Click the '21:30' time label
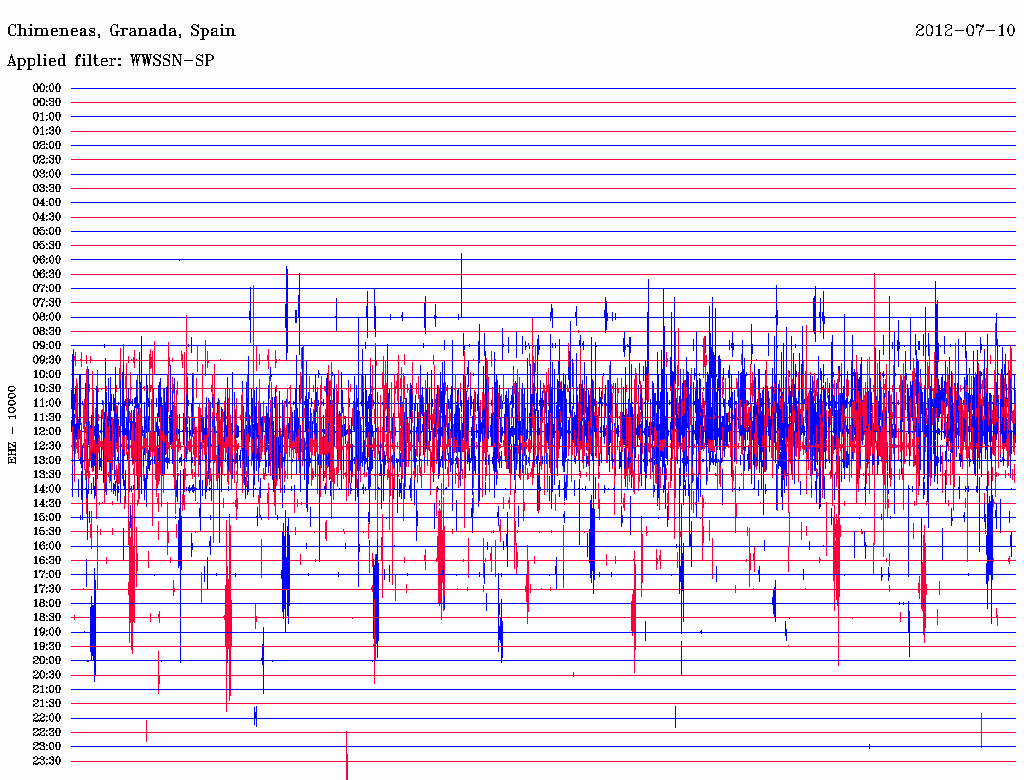Screen dimensions: 1024x780 tap(46, 704)
